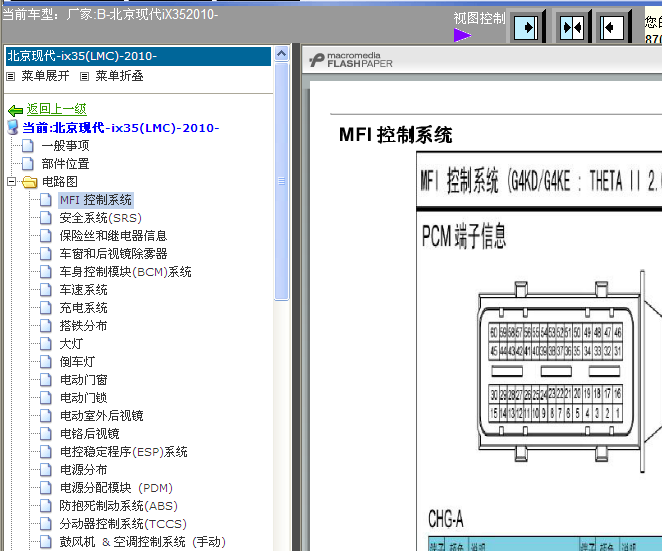Open 车身控制模块(BCM)系统 entry
The height and width of the screenshot is (551, 662).
(125, 272)
